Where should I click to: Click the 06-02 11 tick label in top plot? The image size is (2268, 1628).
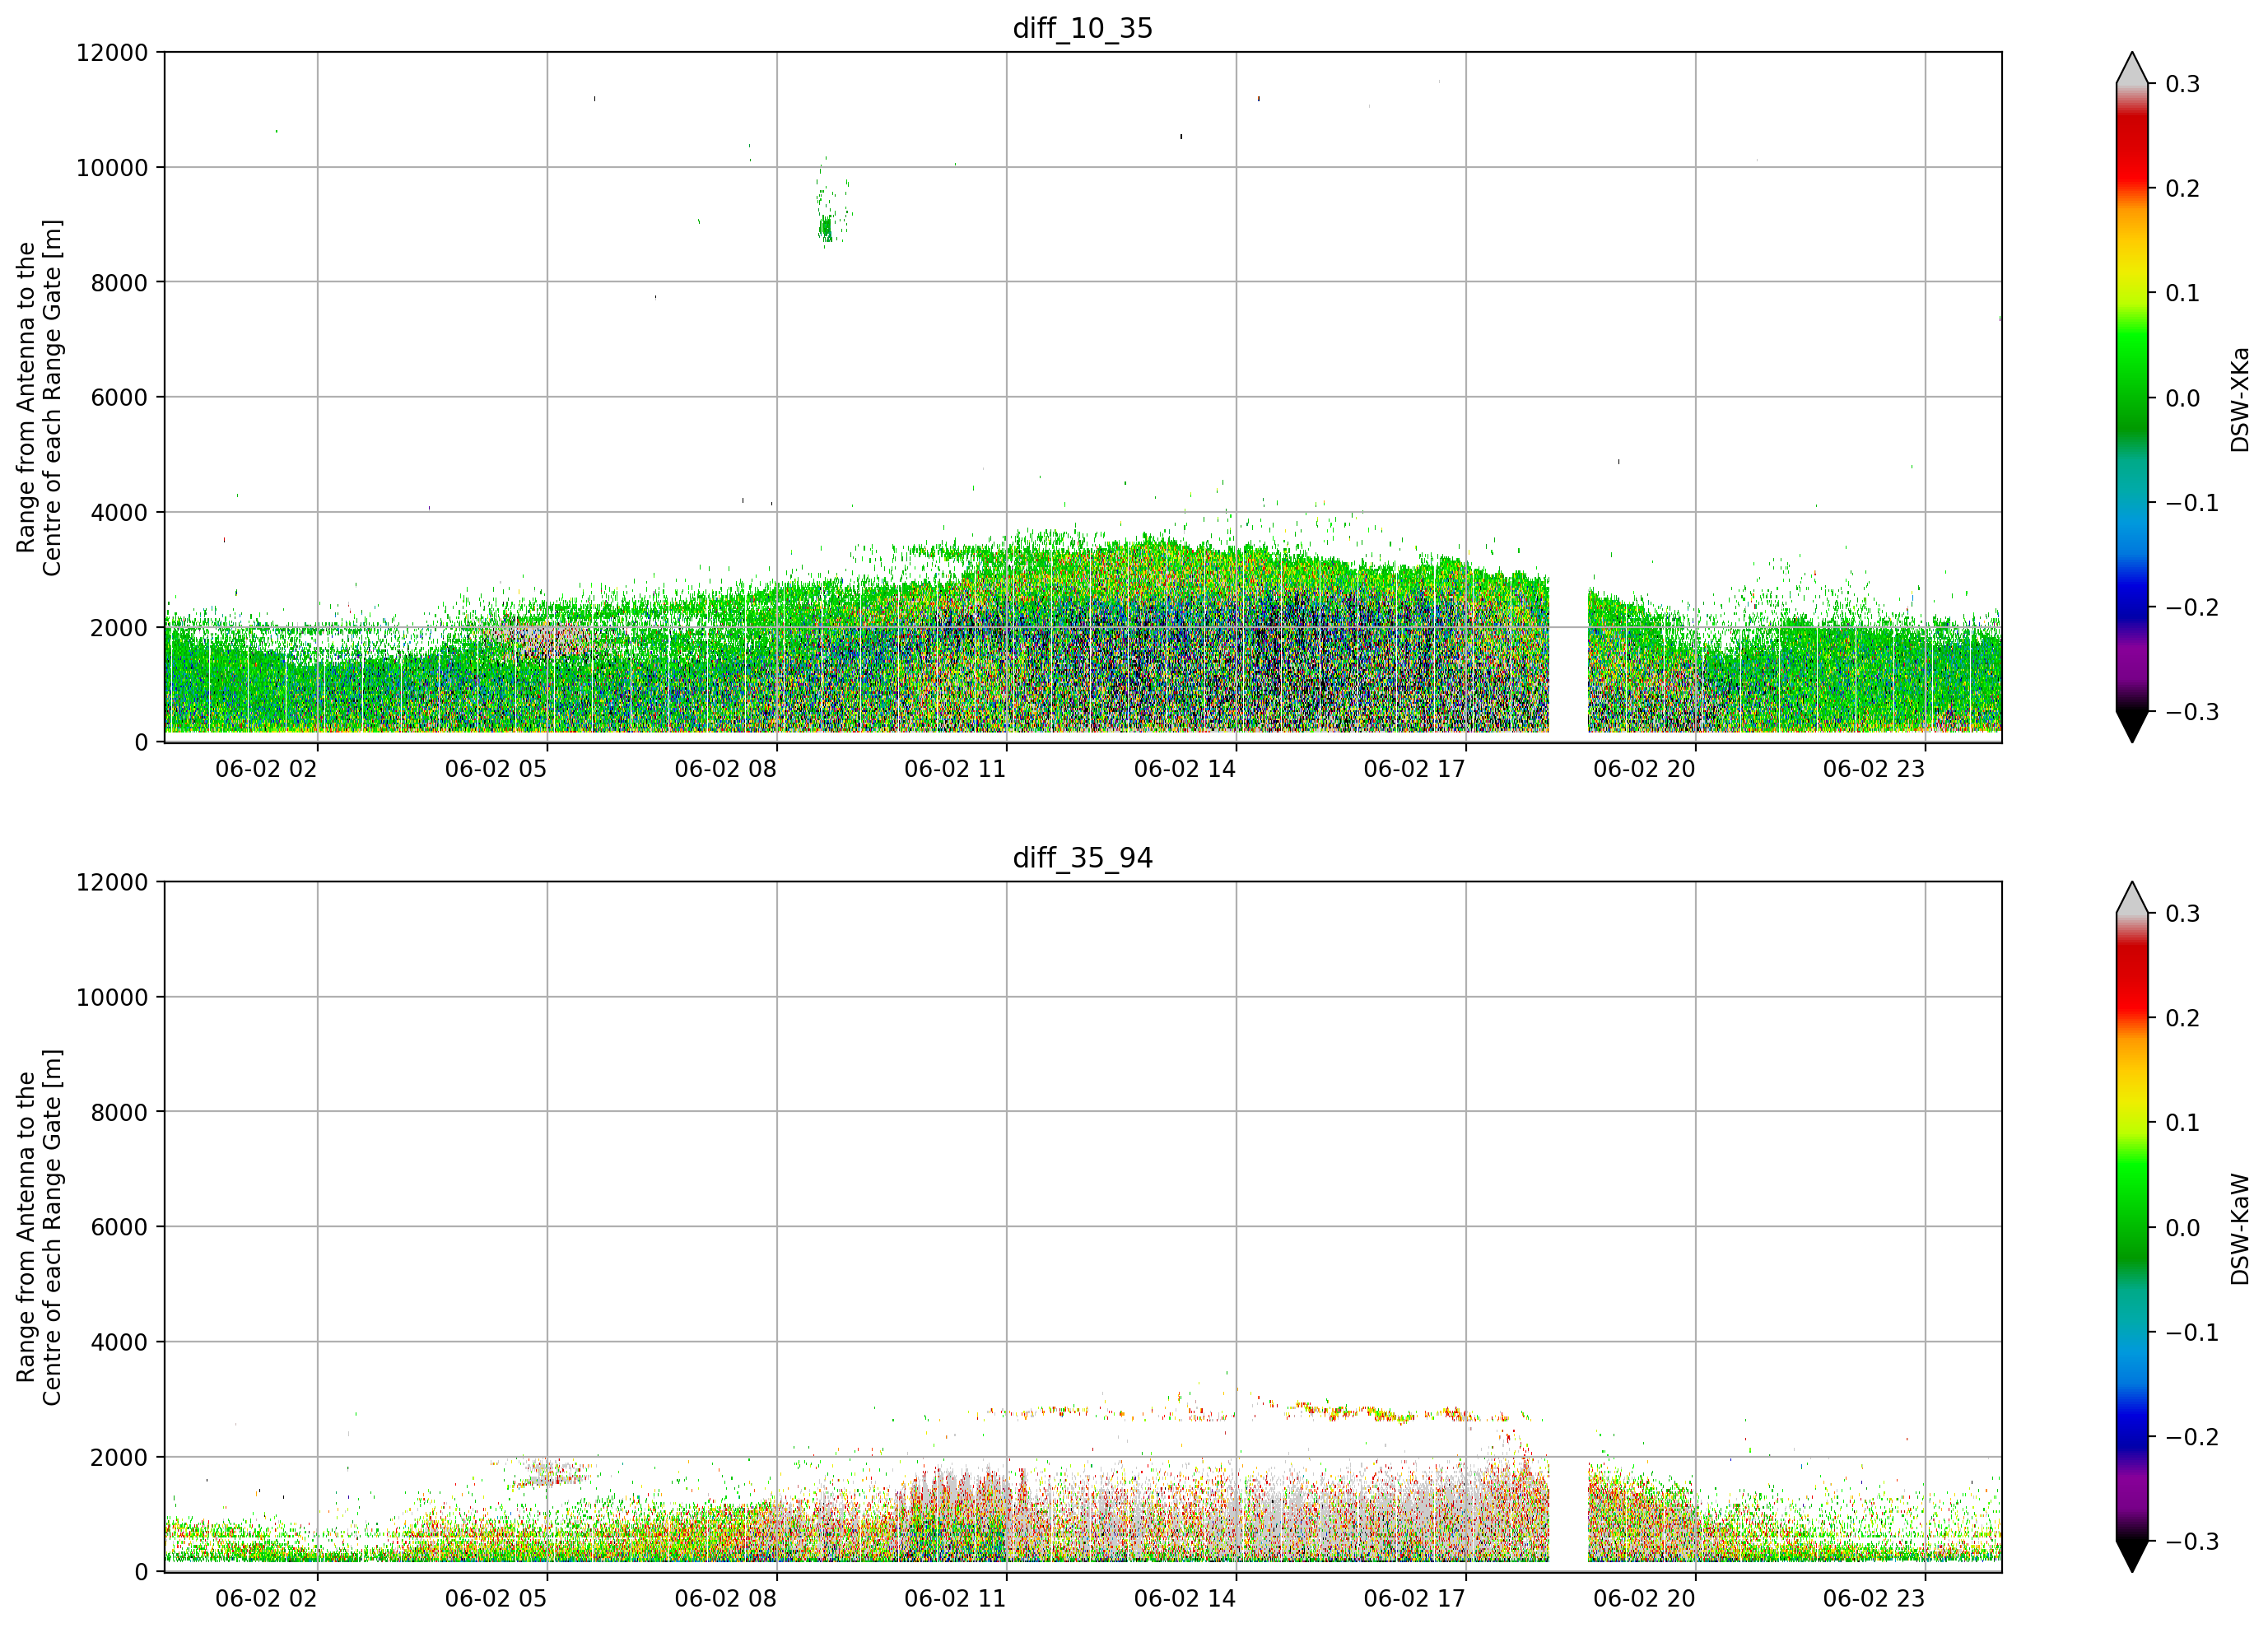[x=955, y=769]
